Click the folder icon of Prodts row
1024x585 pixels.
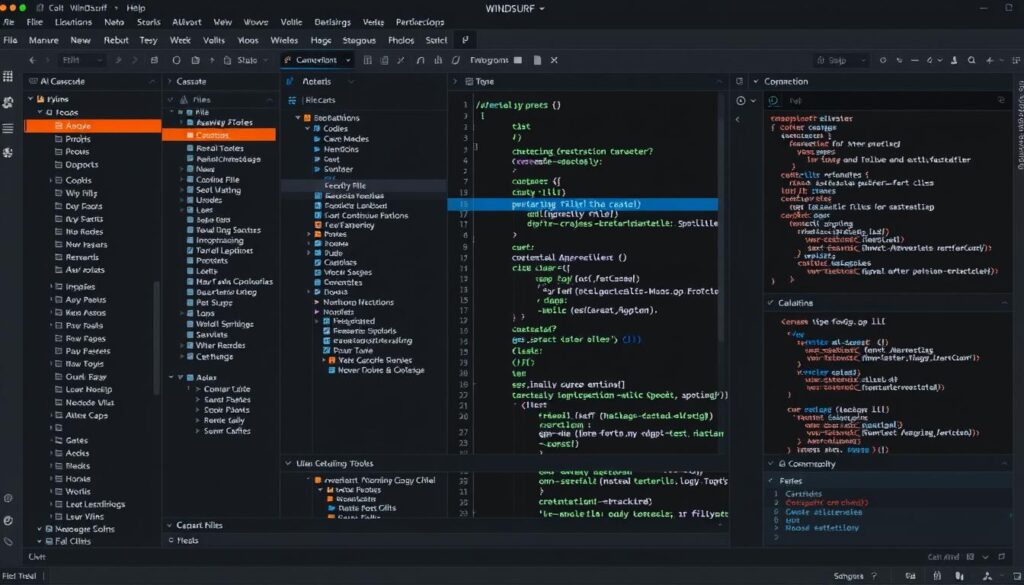pyautogui.click(x=59, y=139)
